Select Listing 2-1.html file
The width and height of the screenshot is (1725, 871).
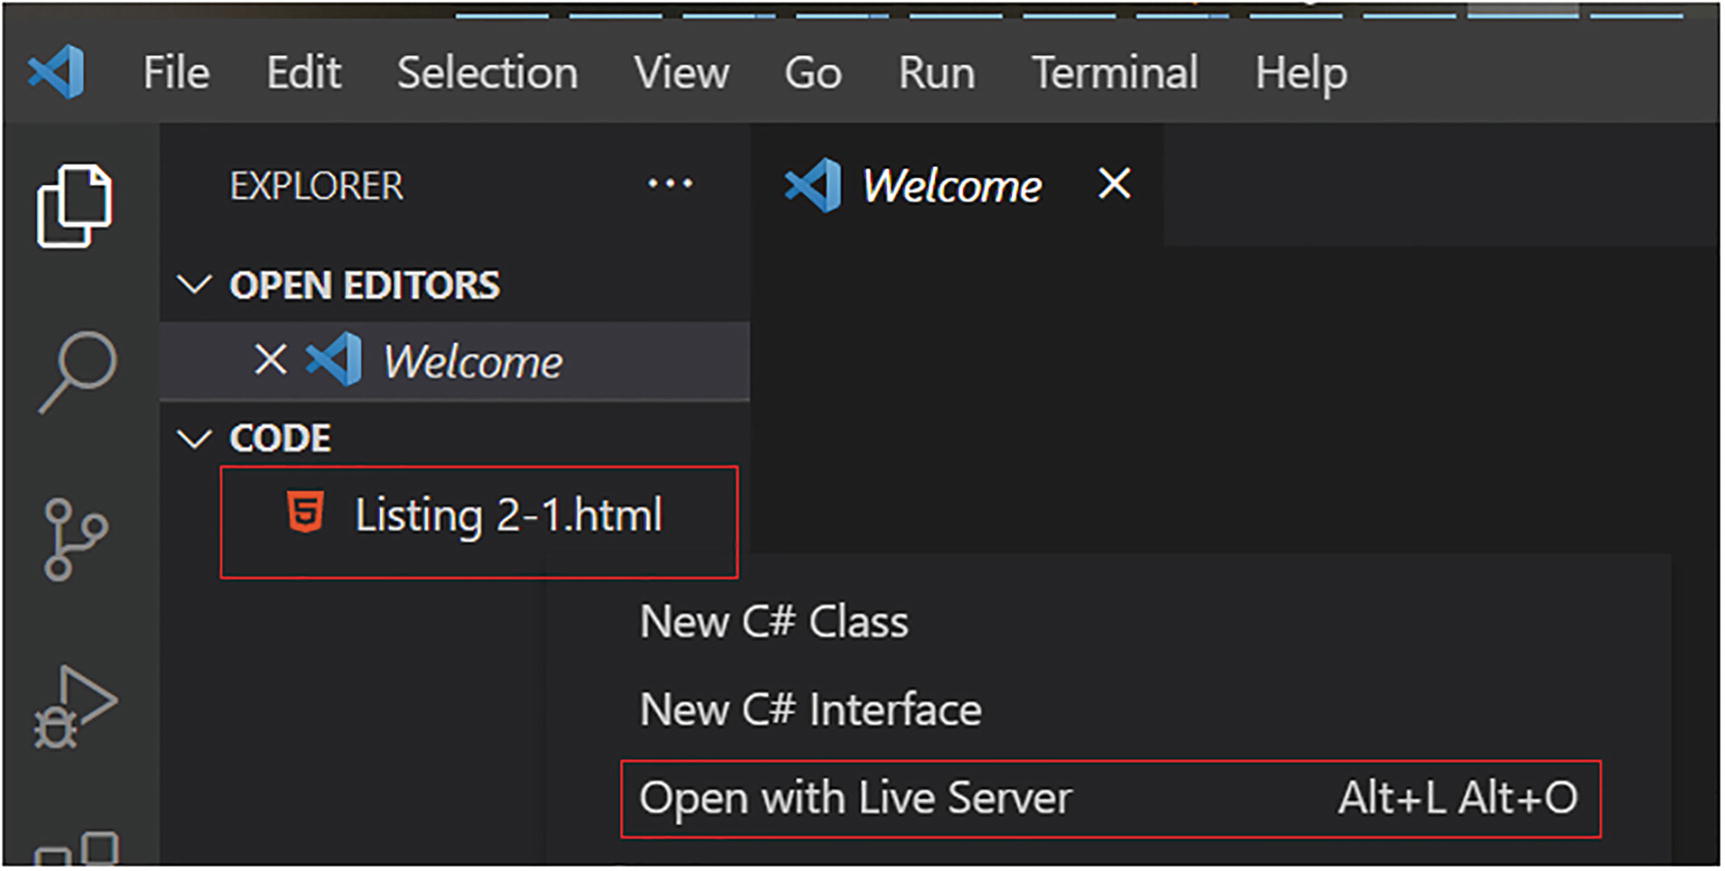[x=508, y=516]
